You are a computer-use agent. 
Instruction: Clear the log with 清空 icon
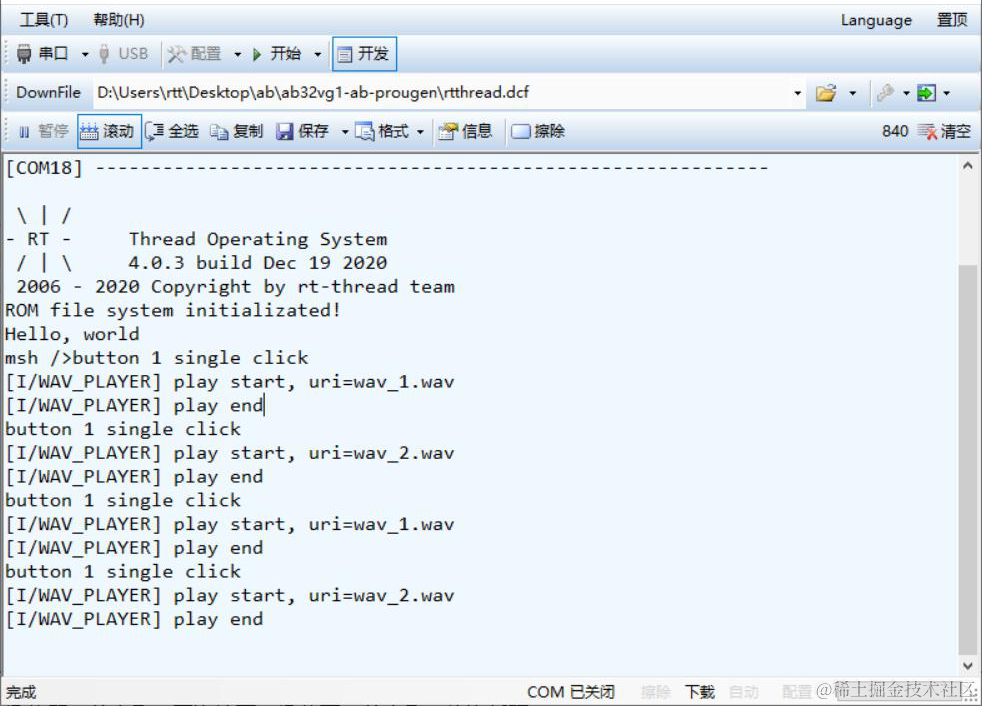[x=928, y=132]
